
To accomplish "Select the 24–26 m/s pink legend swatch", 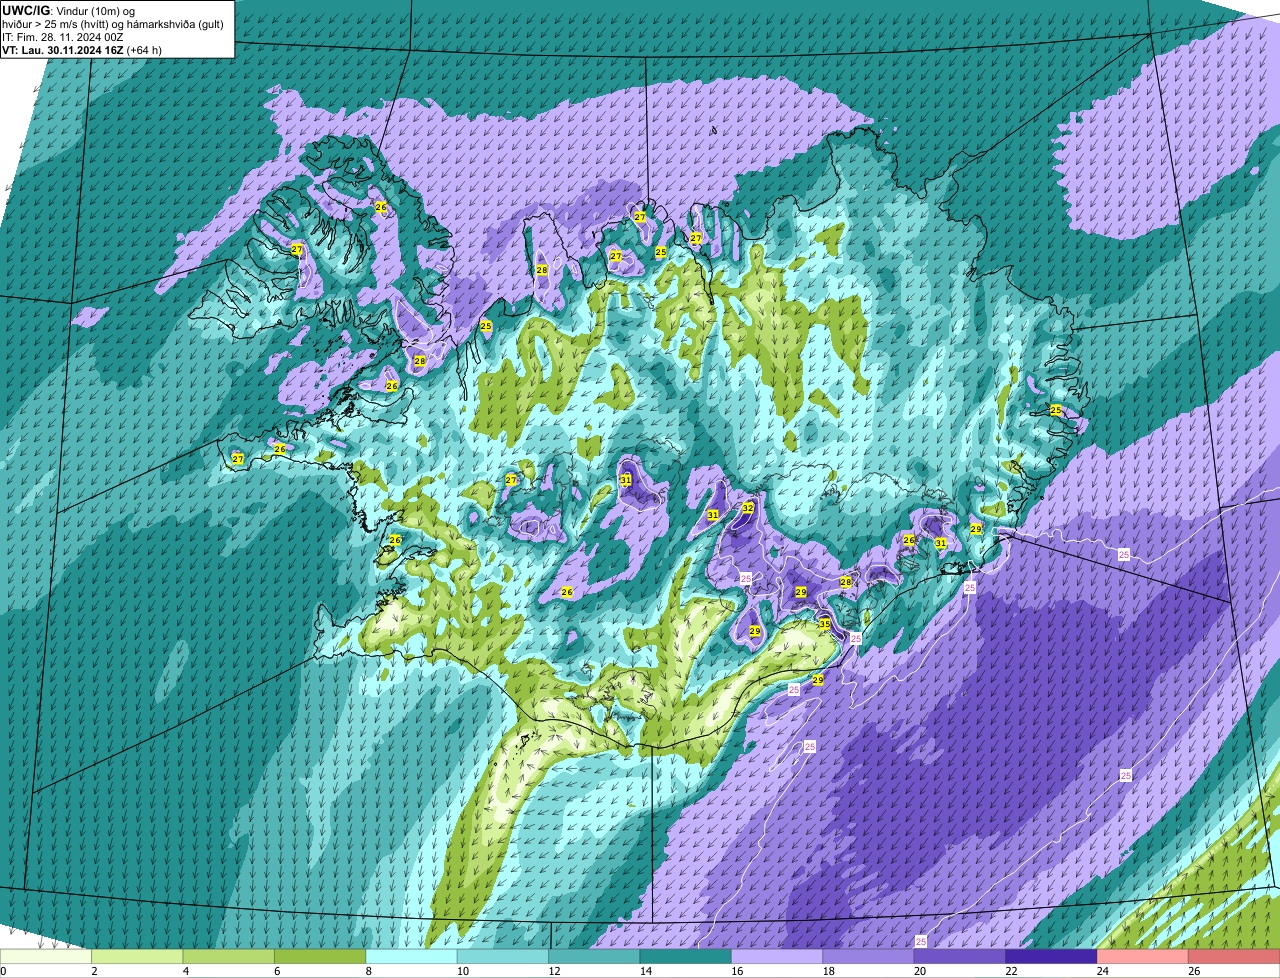I will 1143,957.
